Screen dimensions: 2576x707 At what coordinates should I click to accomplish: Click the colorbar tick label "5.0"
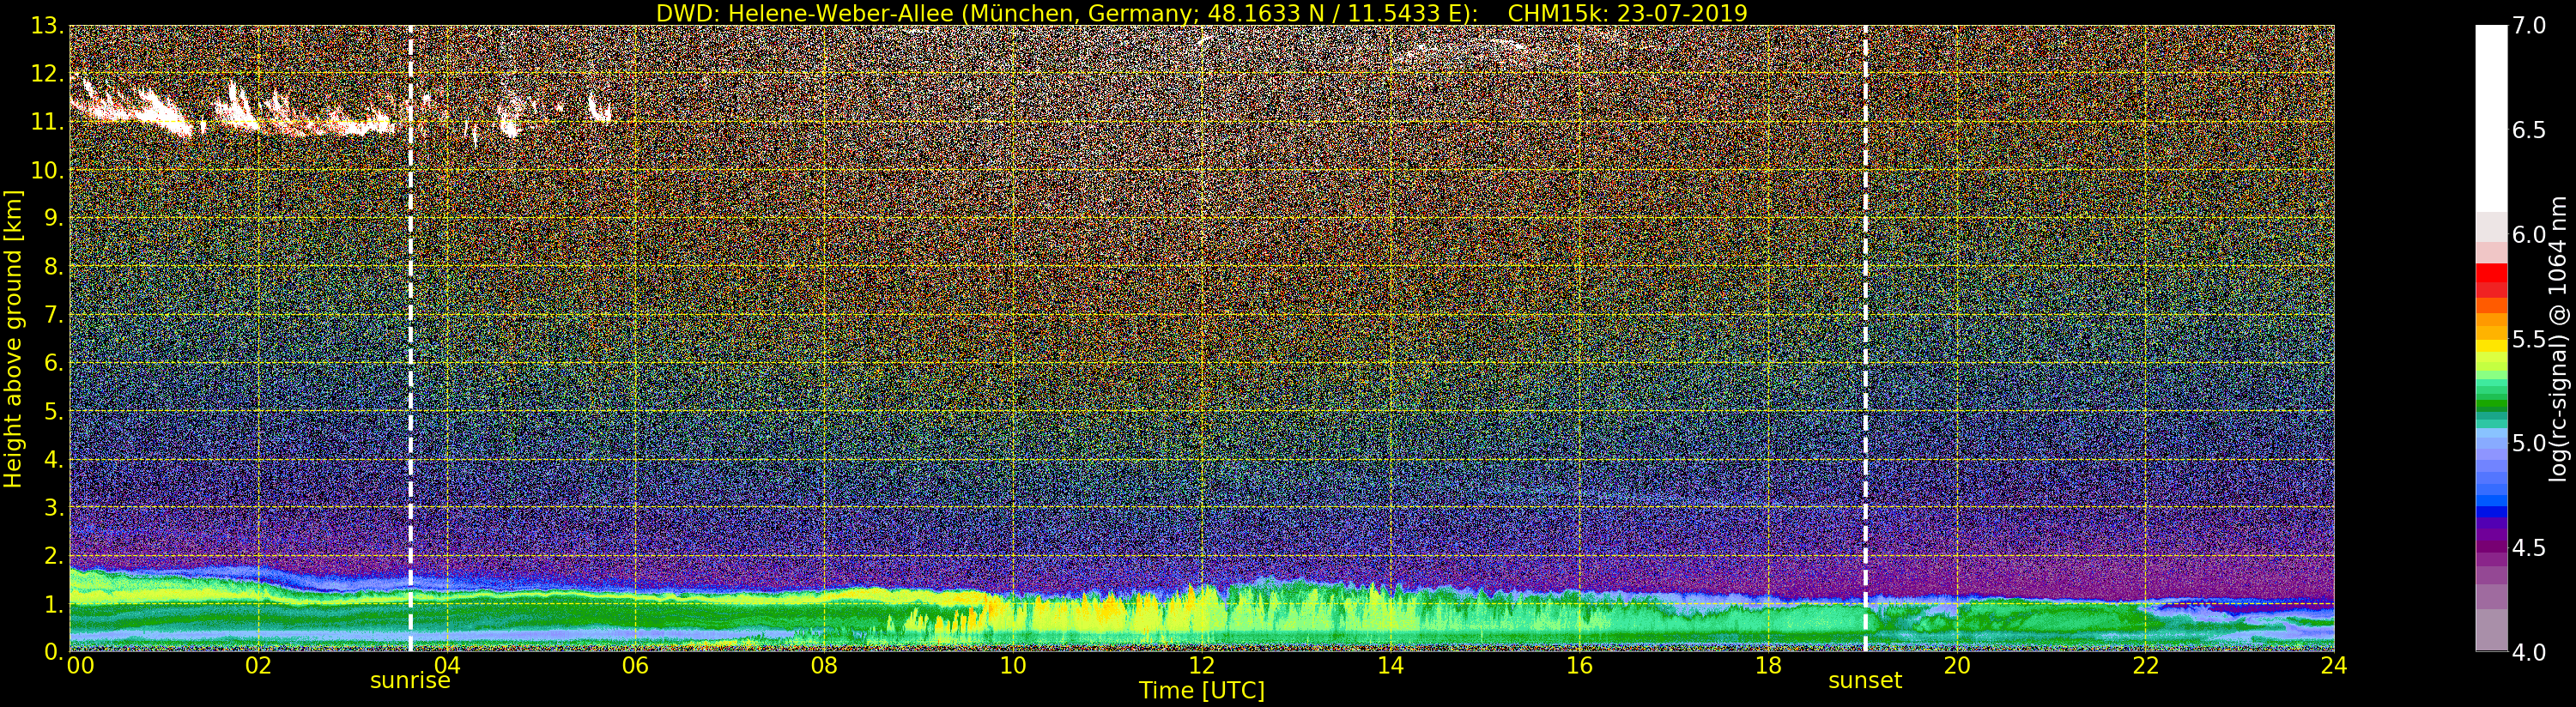2529,443
